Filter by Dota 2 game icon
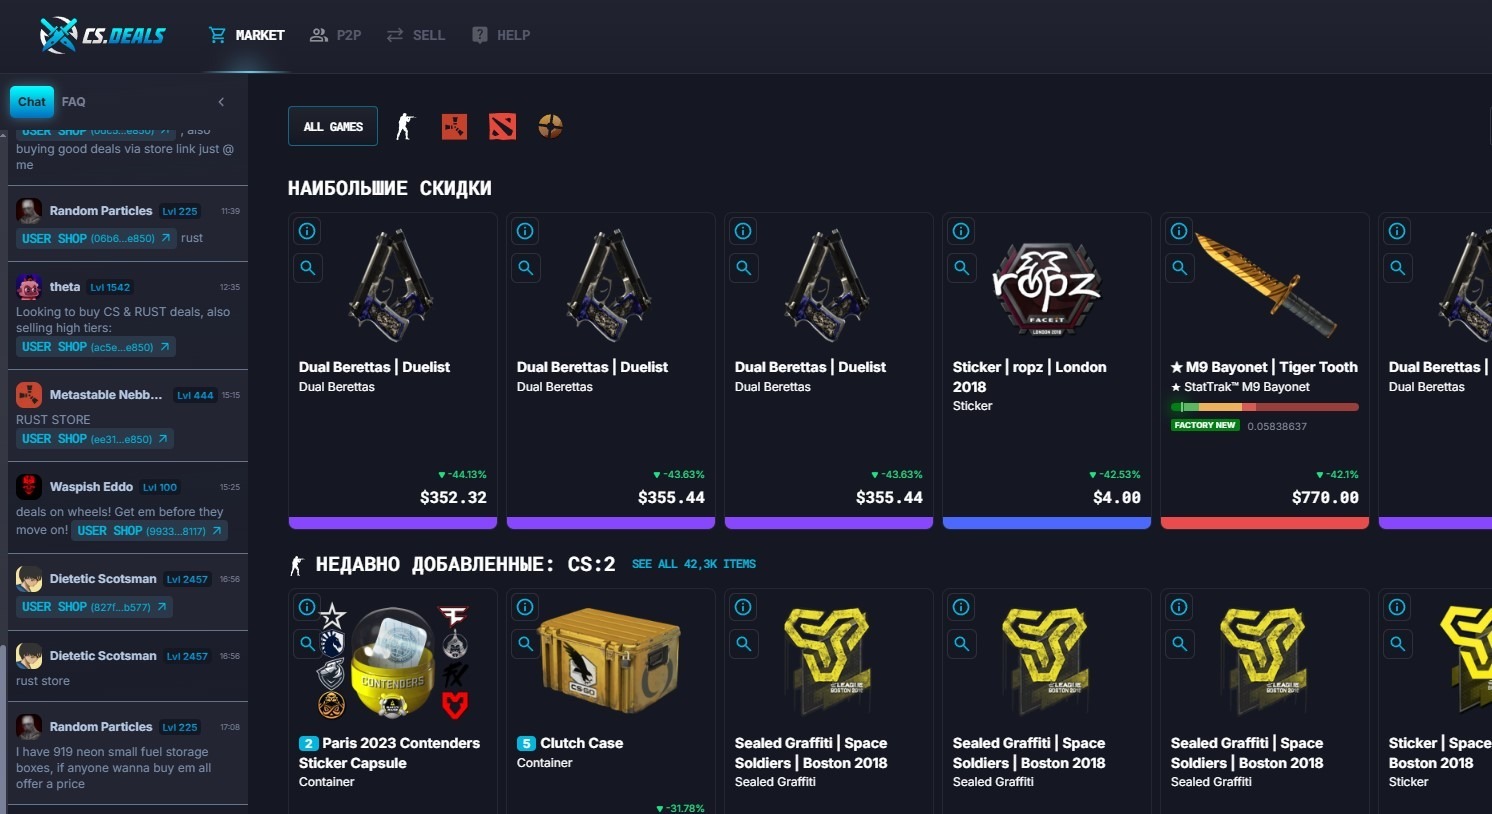1492x814 pixels. (502, 126)
